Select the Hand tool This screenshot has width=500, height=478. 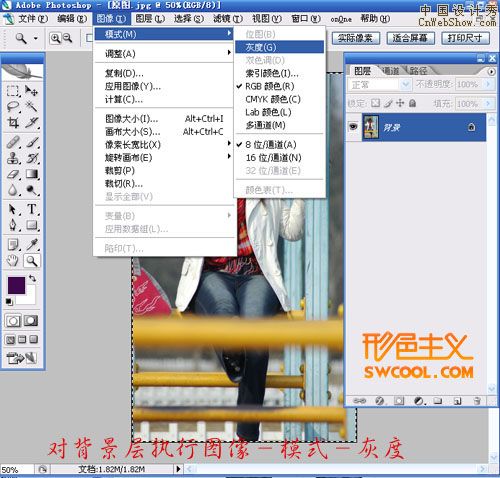click(13, 261)
